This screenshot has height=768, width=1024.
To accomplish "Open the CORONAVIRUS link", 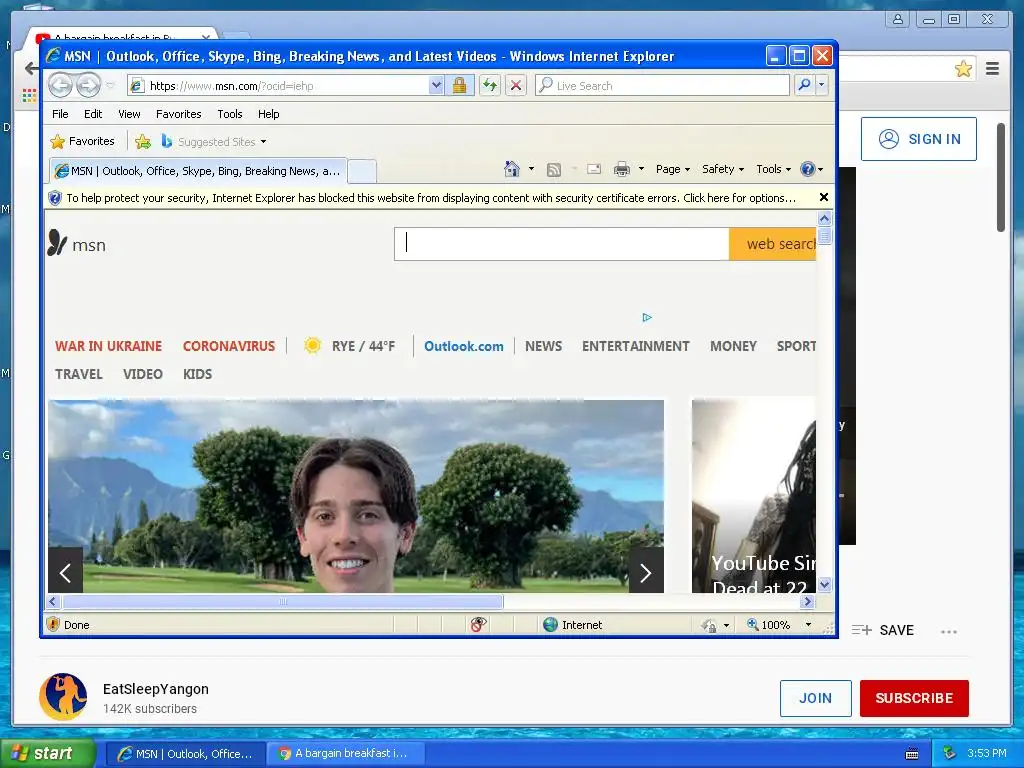I will [229, 346].
